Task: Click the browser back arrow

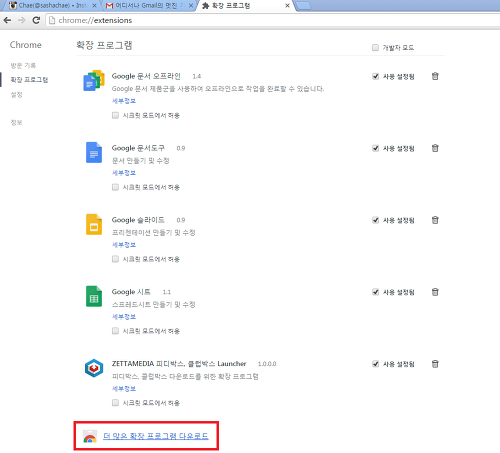Action: click(7, 20)
